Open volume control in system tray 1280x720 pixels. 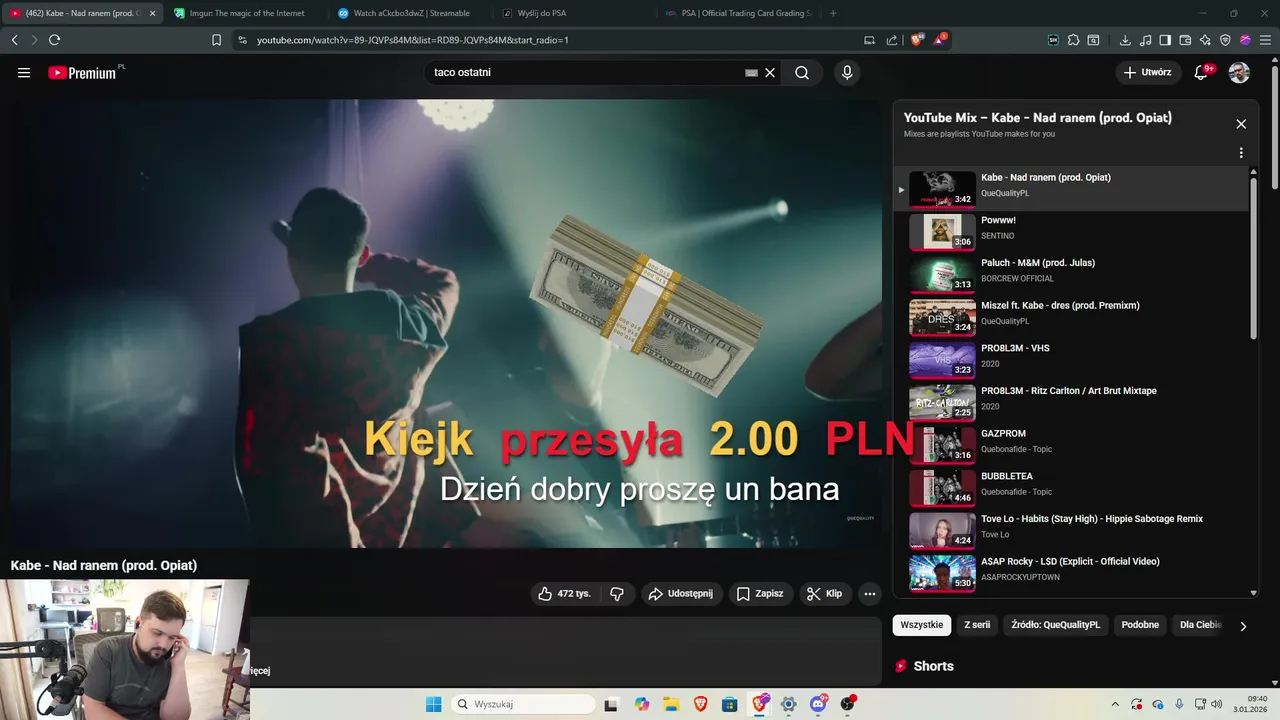pyautogui.click(x=1217, y=704)
